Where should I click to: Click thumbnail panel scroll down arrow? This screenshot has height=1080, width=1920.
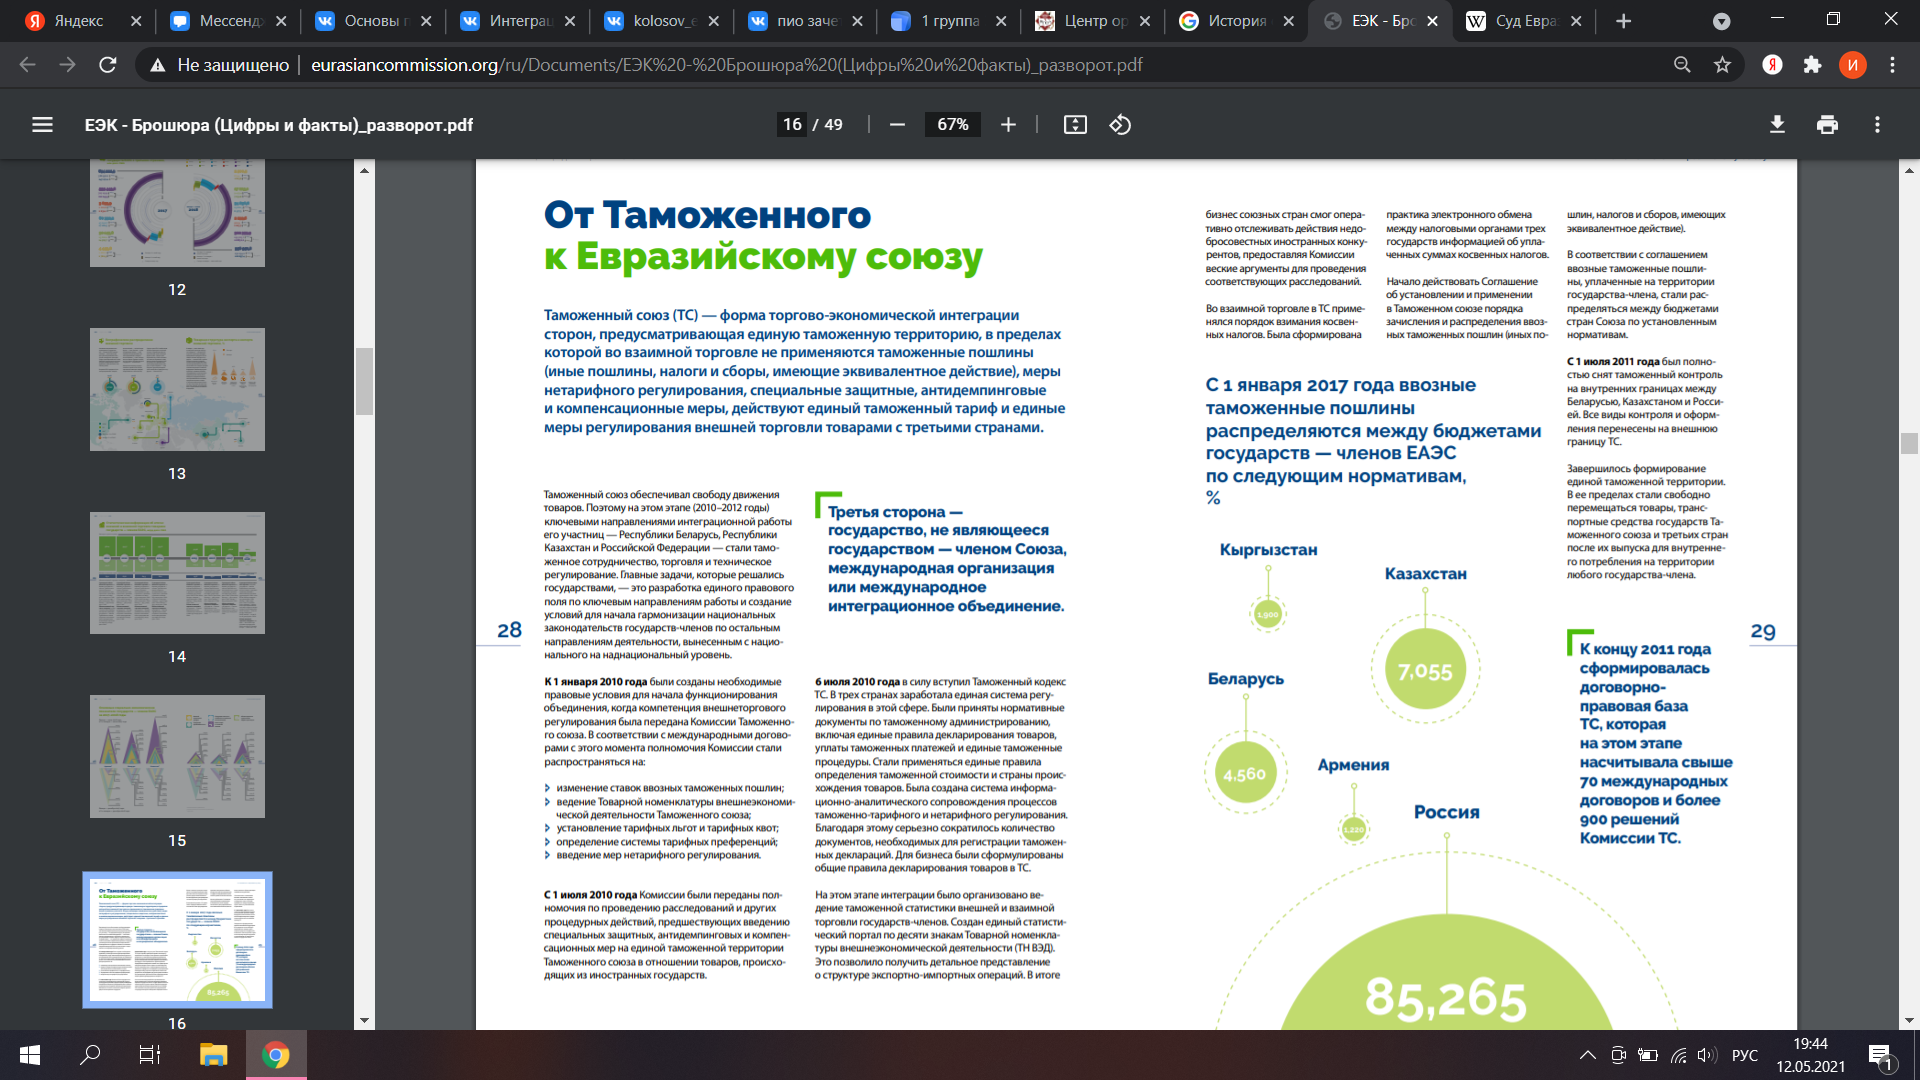click(364, 1020)
